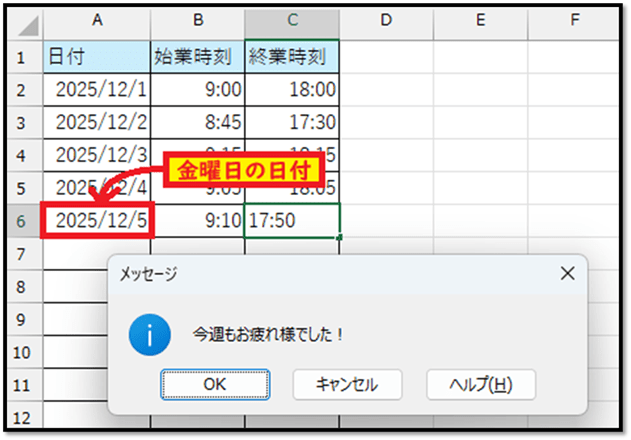Viewport: 631px width, 440px height.
Task: Click the 終業時刻 header cell
Action: click(292, 56)
